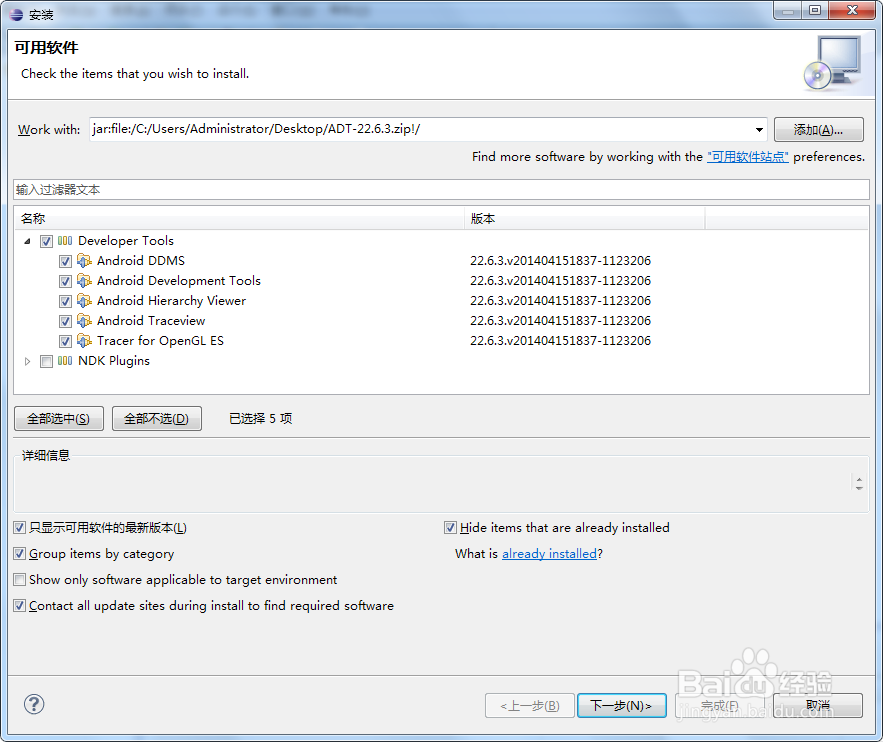Enable Show only software applicable to target environment
Viewport: 883px width, 742px height.
click(x=20, y=579)
